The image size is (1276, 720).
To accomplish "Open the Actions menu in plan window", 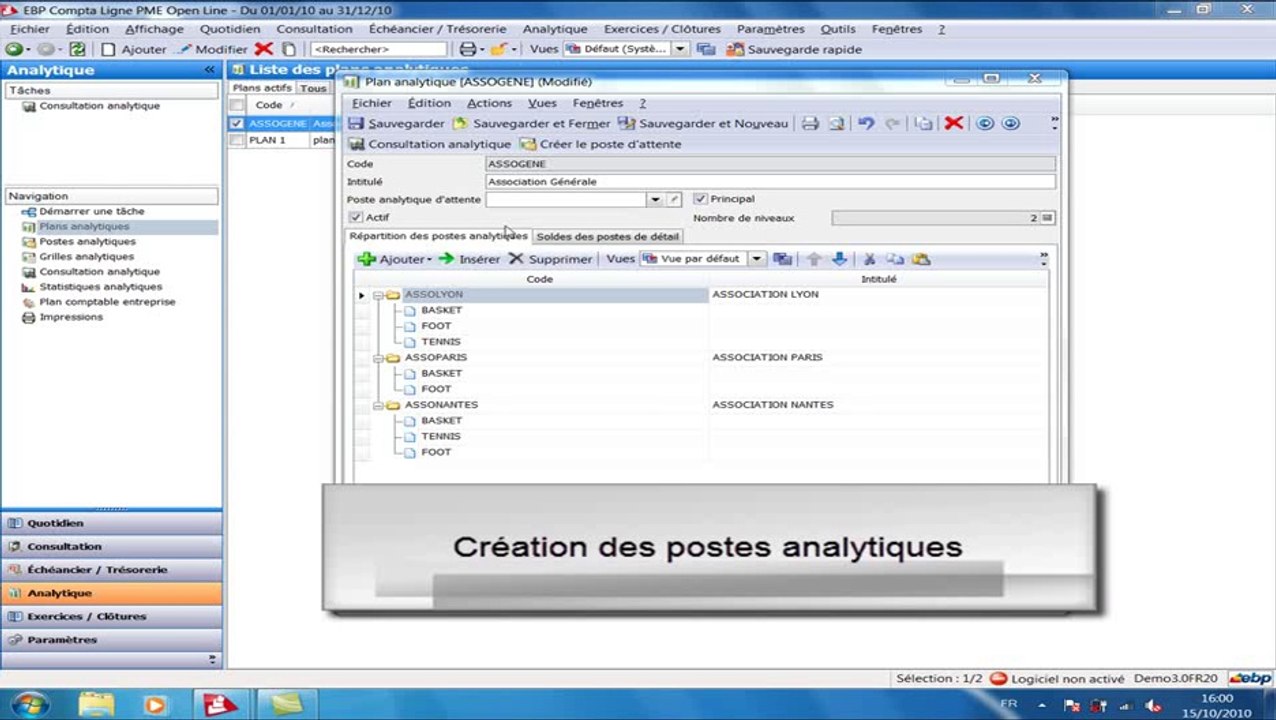I will 489,103.
